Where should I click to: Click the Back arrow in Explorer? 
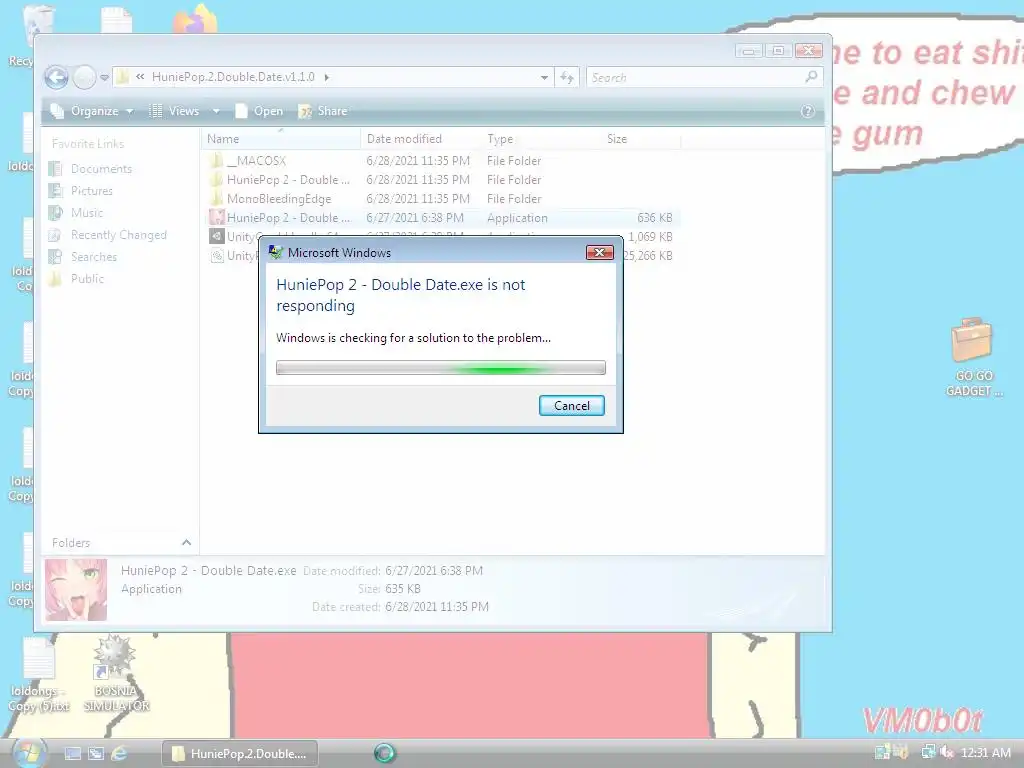pos(57,78)
